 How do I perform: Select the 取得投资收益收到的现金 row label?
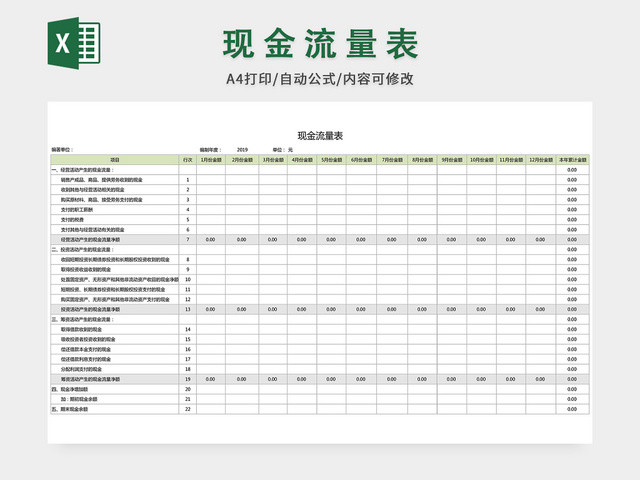coord(86,269)
